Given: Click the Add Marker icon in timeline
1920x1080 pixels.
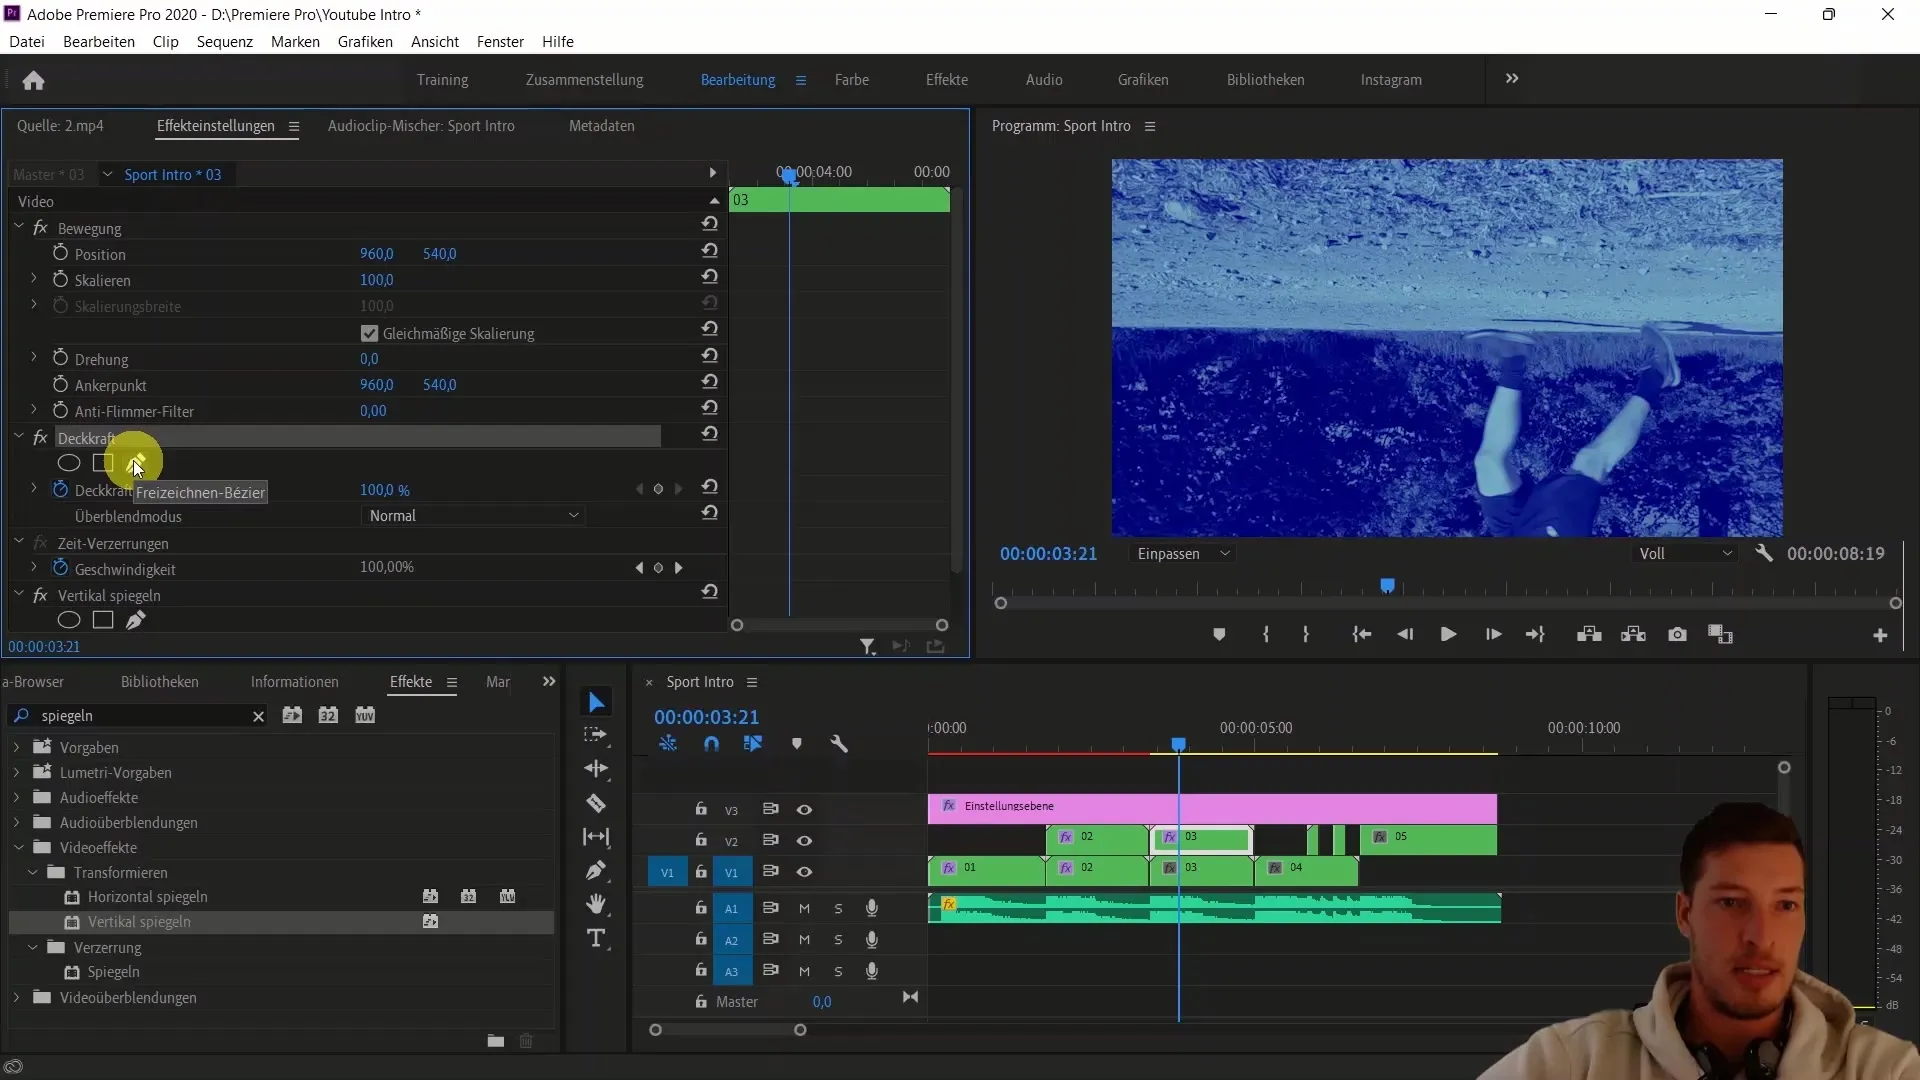Looking at the screenshot, I should click(796, 744).
